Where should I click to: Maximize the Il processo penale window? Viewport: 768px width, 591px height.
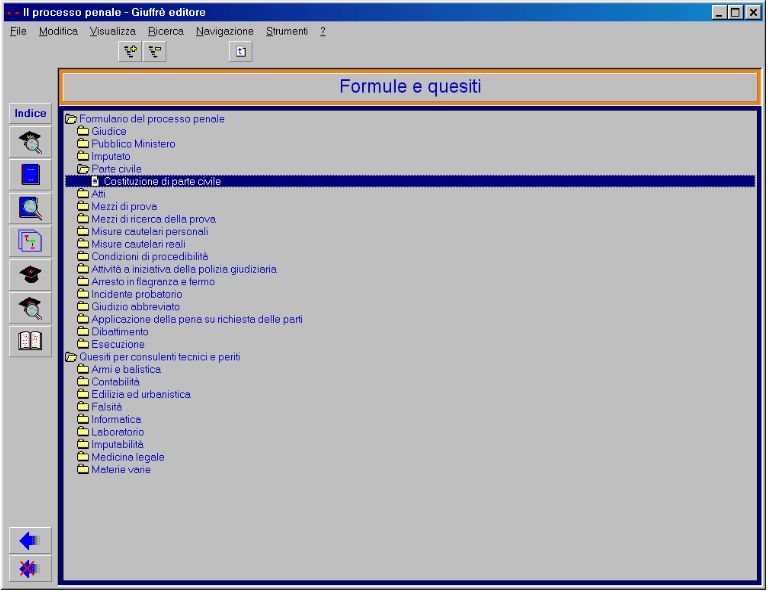pos(735,12)
